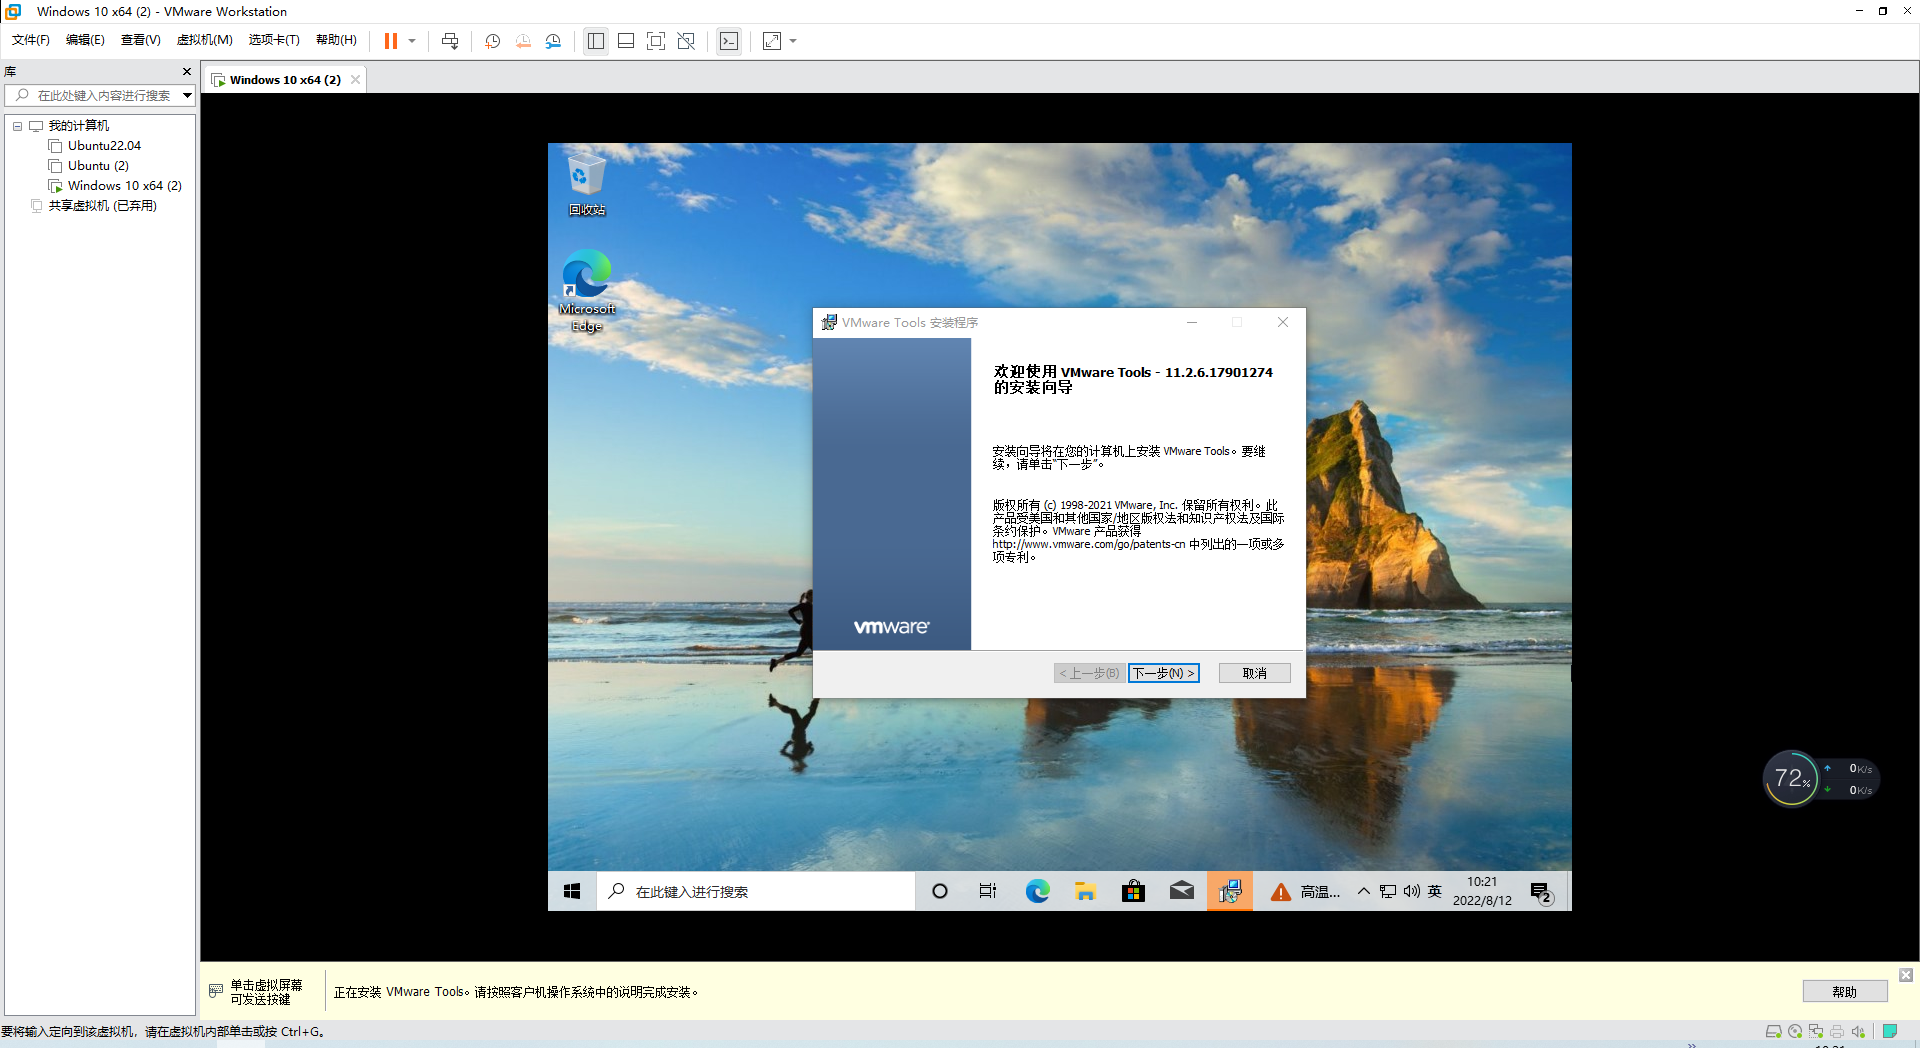Toggle the thumbnail bar view icon
This screenshot has height=1048, width=1920.
626,41
